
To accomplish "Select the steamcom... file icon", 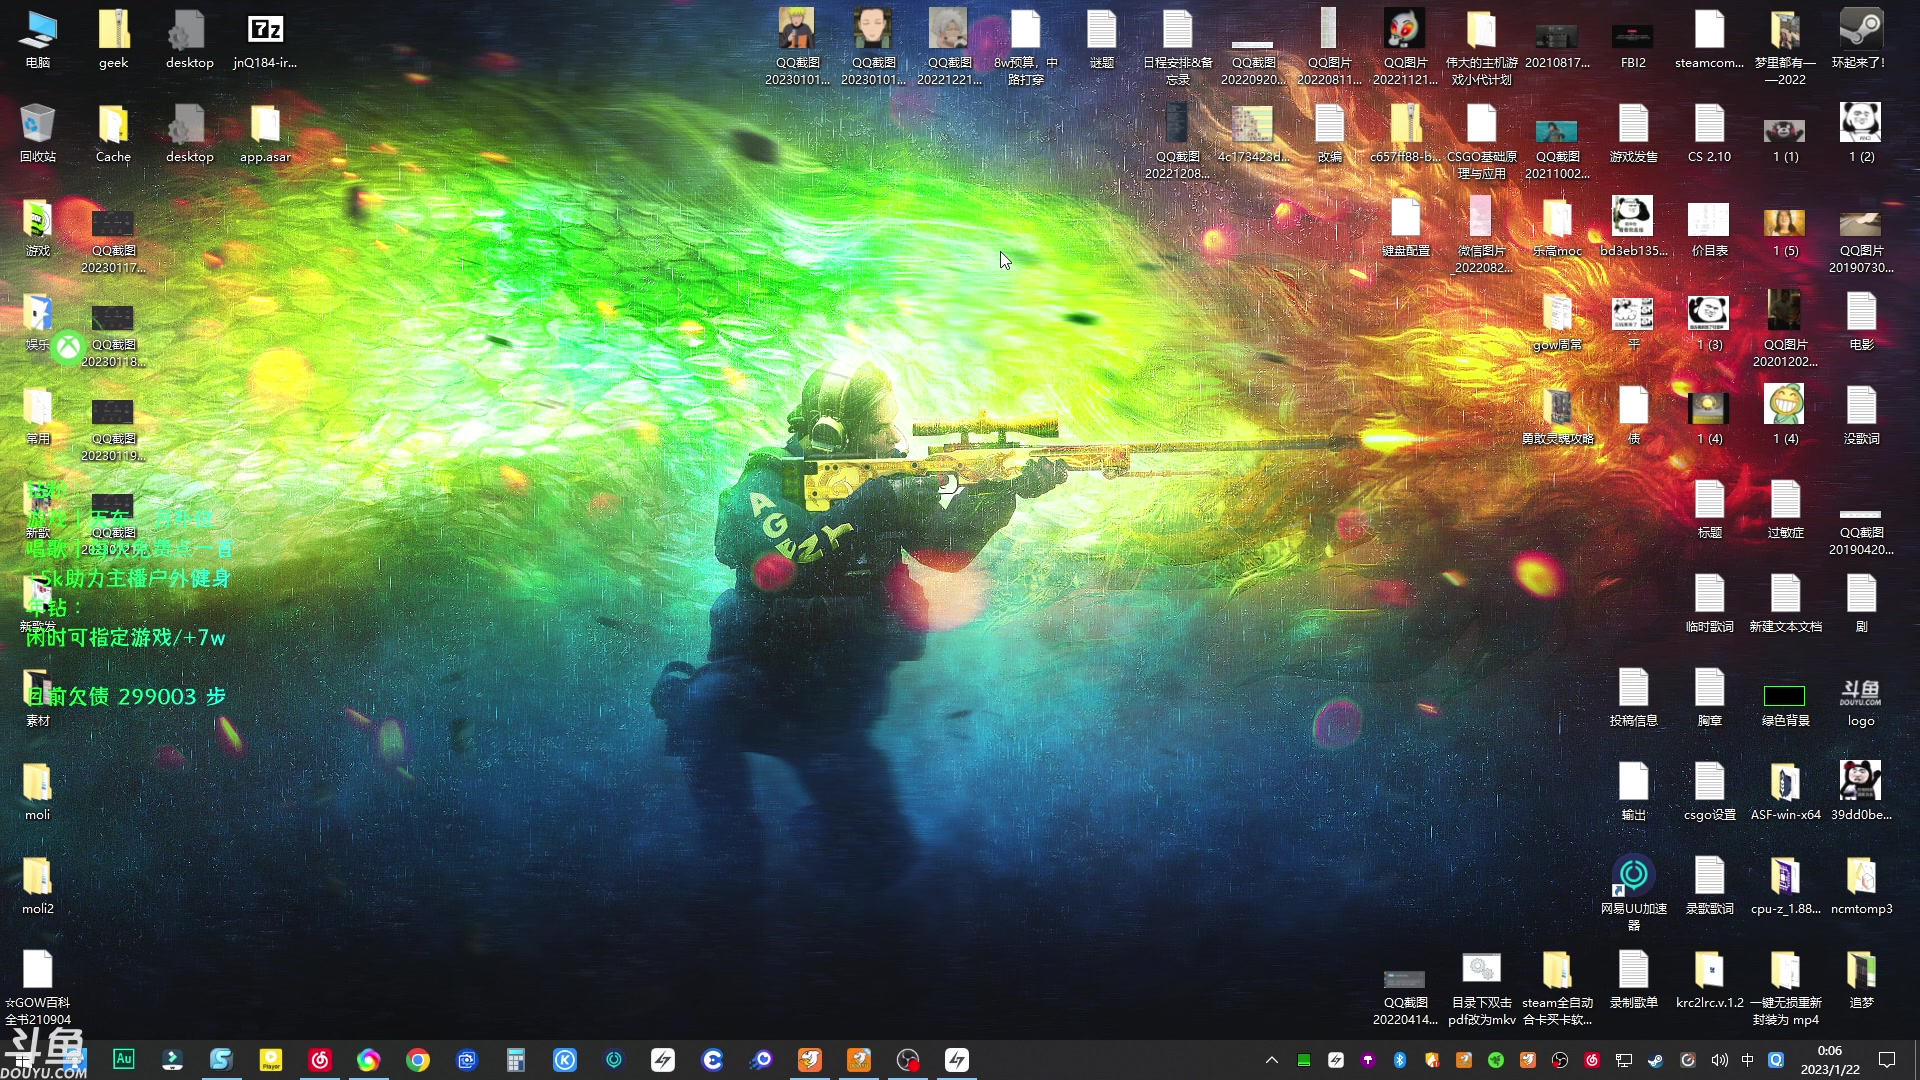I will [x=1709, y=38].
